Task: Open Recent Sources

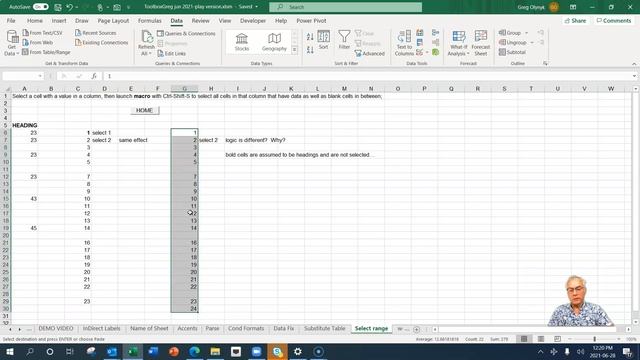Action: pos(96,33)
